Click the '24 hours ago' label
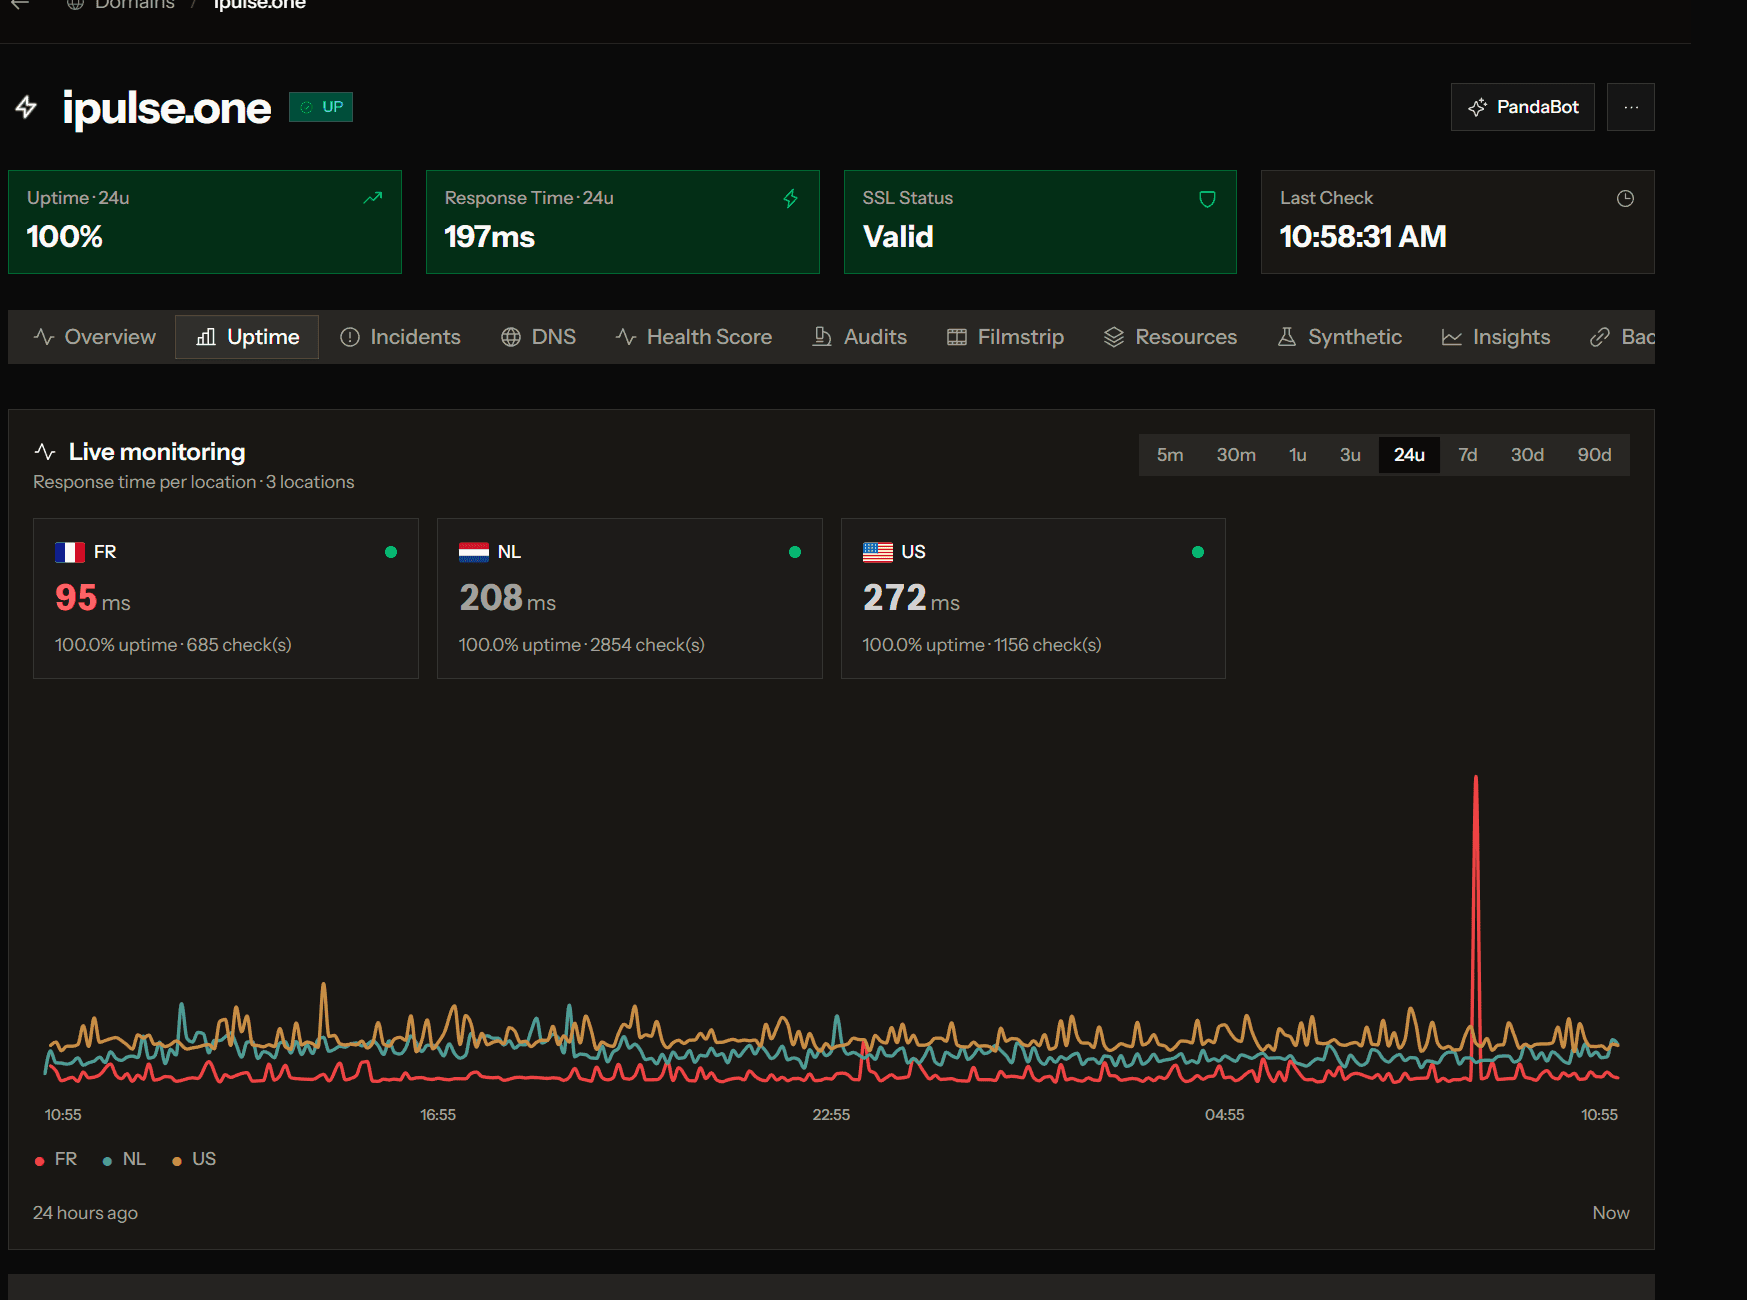 (x=85, y=1213)
